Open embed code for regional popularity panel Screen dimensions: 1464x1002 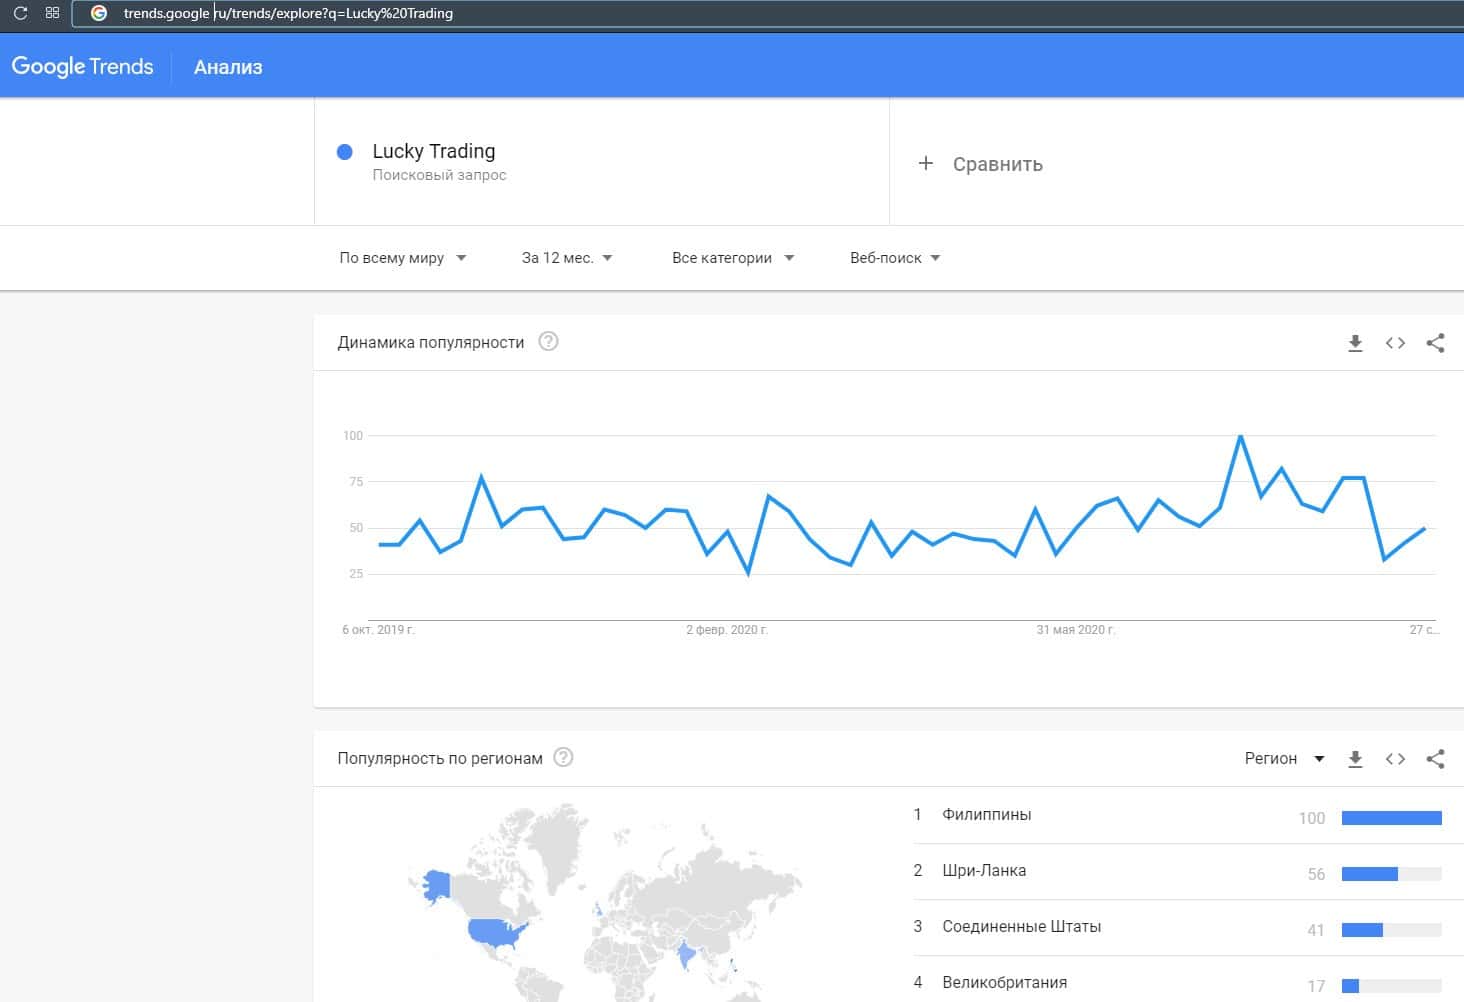[1395, 759]
